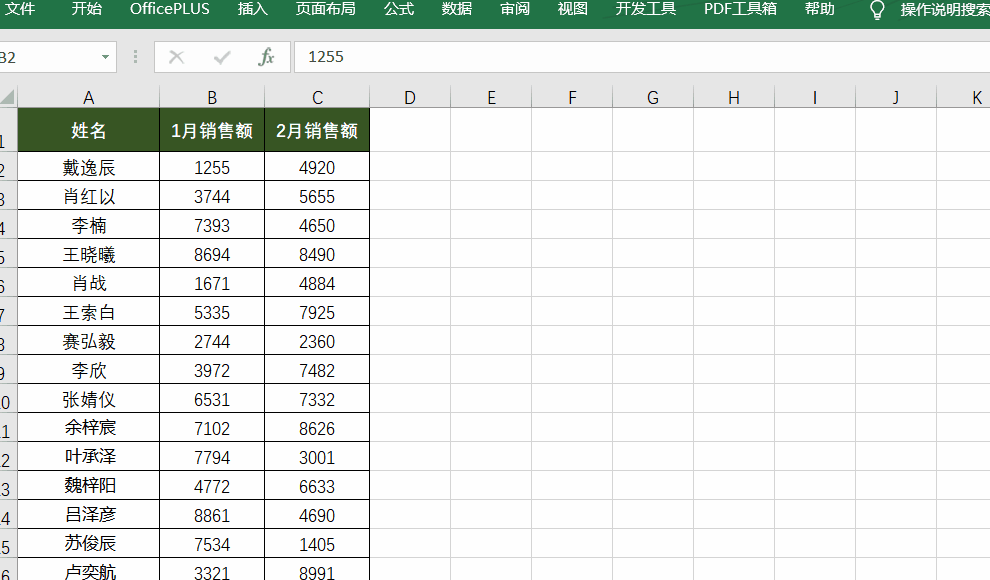The height and width of the screenshot is (580, 990).
Task: Select the cell with value 8490
Action: pyautogui.click(x=317, y=254)
